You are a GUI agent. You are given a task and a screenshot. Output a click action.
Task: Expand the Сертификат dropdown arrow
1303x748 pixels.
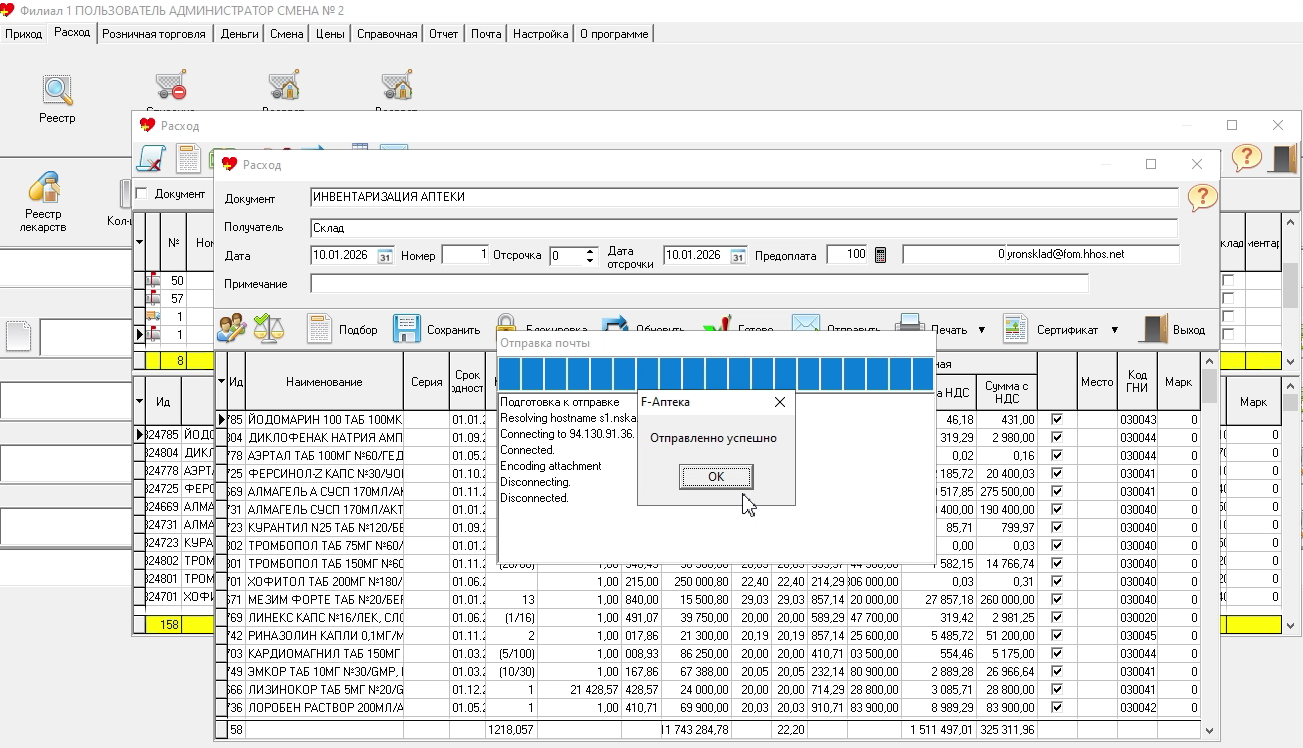point(1113,330)
